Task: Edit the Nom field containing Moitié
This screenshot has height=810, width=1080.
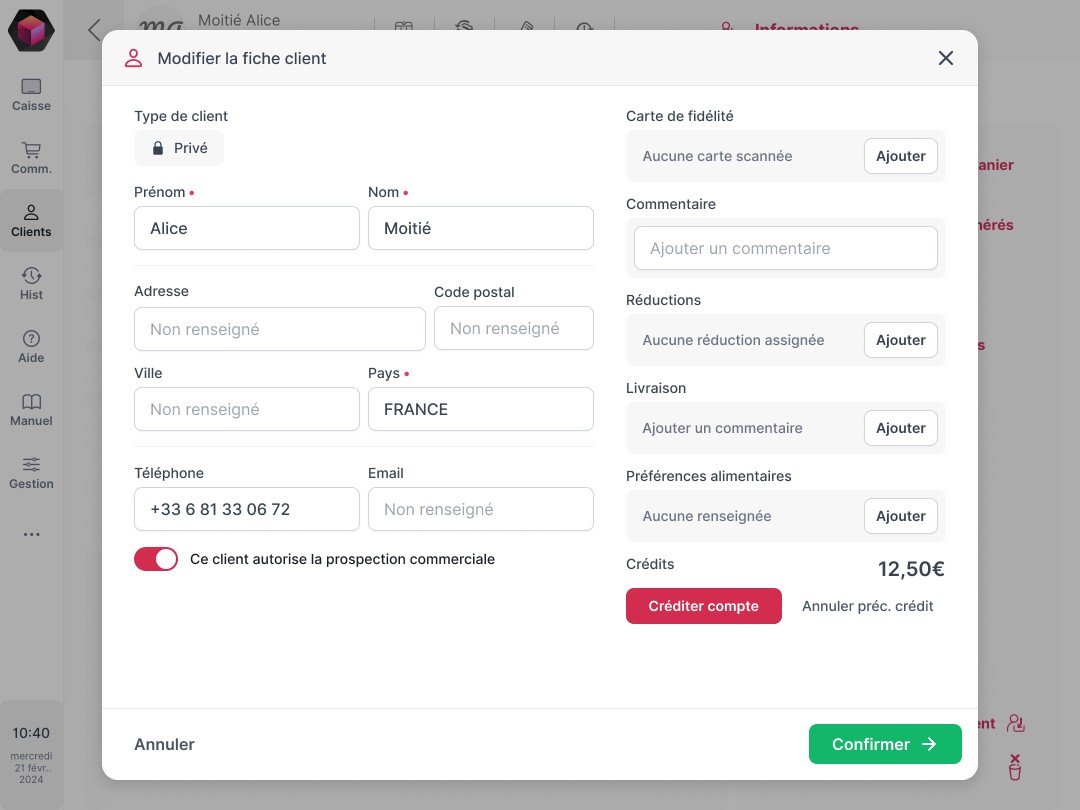Action: (481, 228)
